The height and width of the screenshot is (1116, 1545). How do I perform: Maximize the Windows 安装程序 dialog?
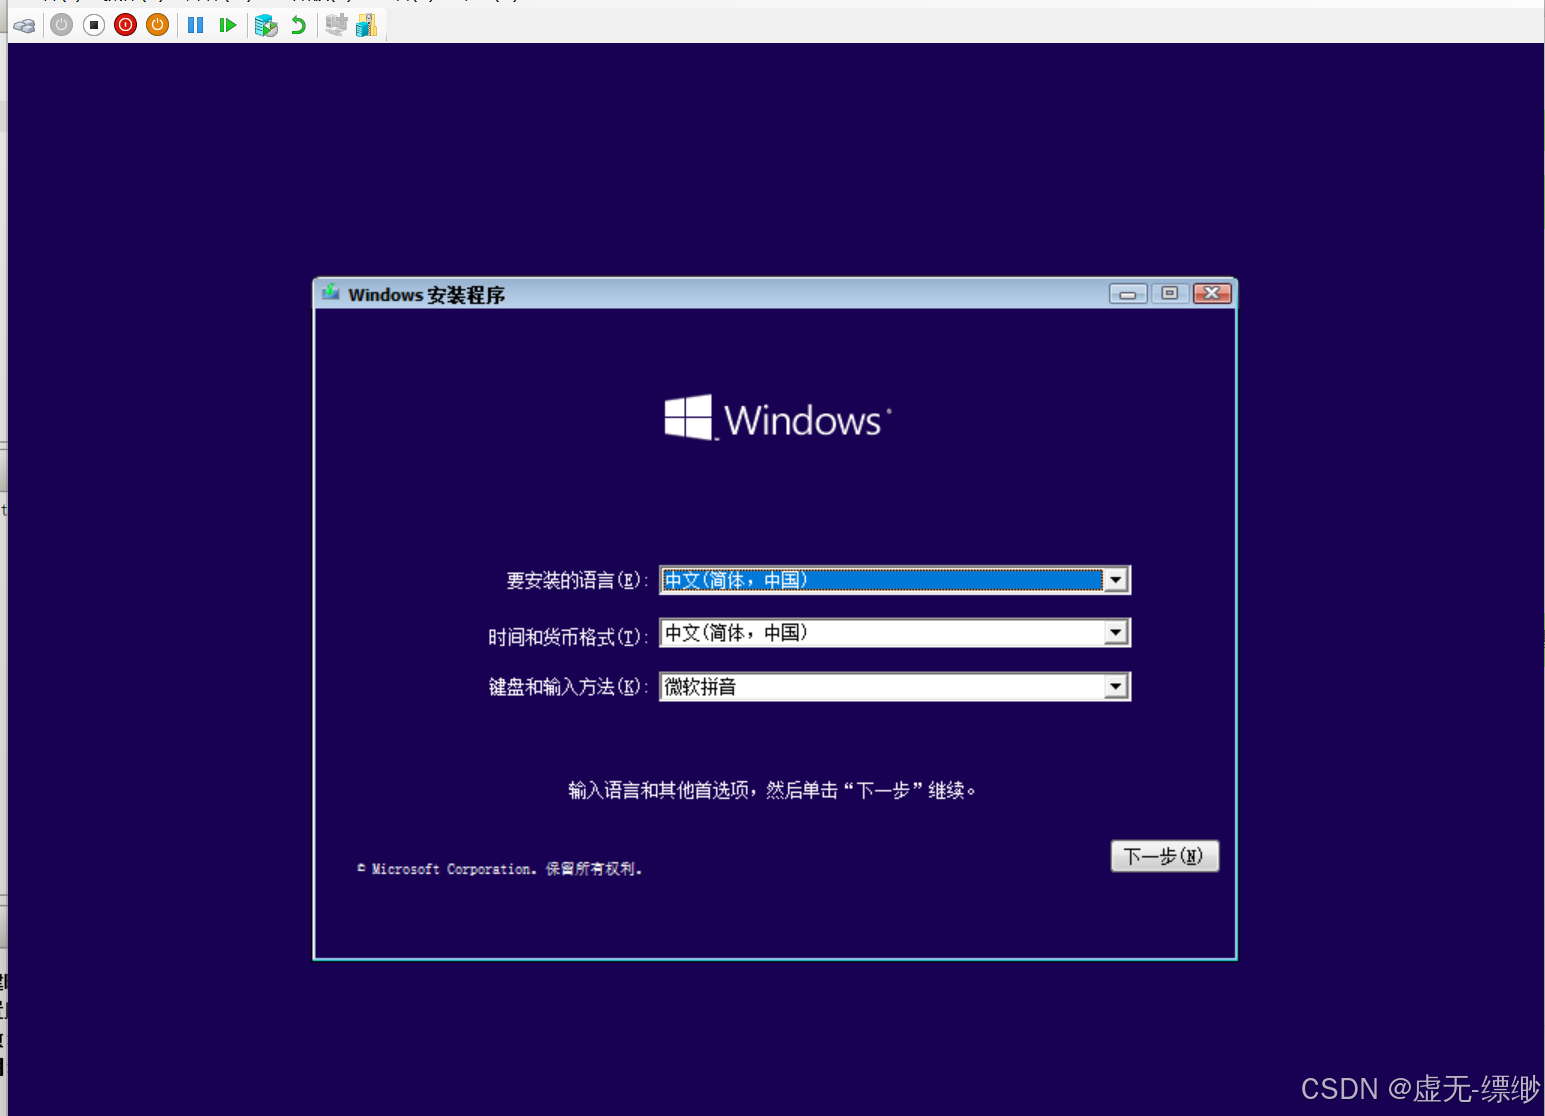(x=1170, y=293)
